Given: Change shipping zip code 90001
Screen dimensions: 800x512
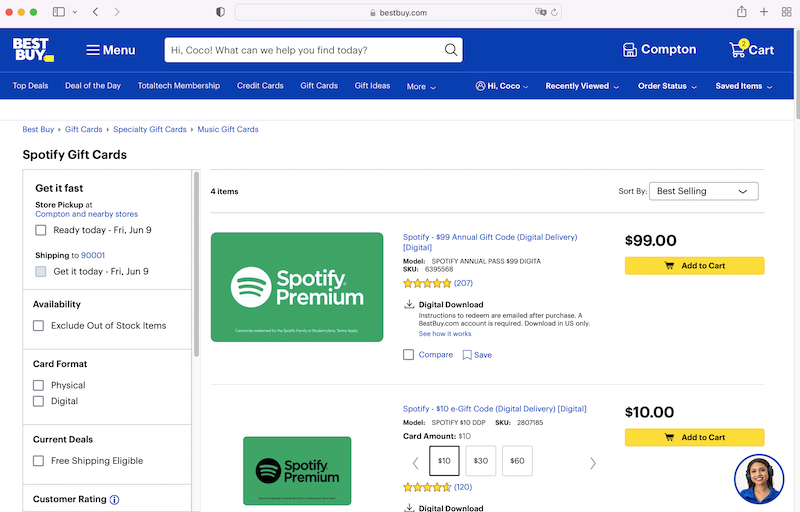Looking at the screenshot, I should point(93,255).
